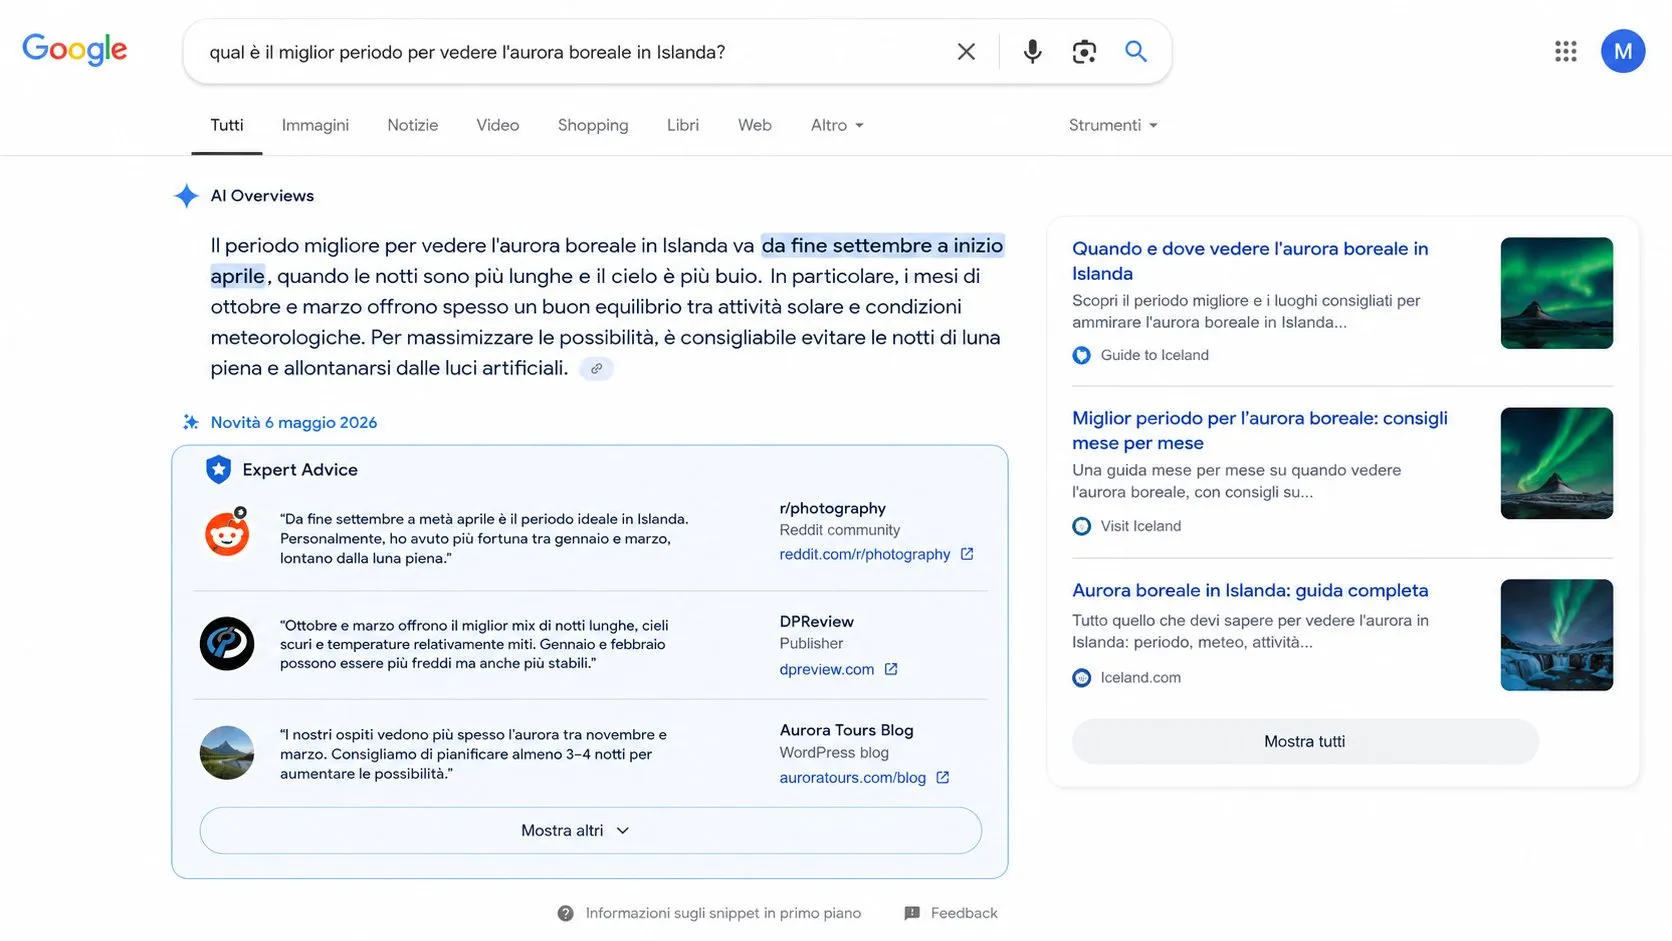Switch to the Video tab
The height and width of the screenshot is (941, 1672).
pyautogui.click(x=498, y=125)
